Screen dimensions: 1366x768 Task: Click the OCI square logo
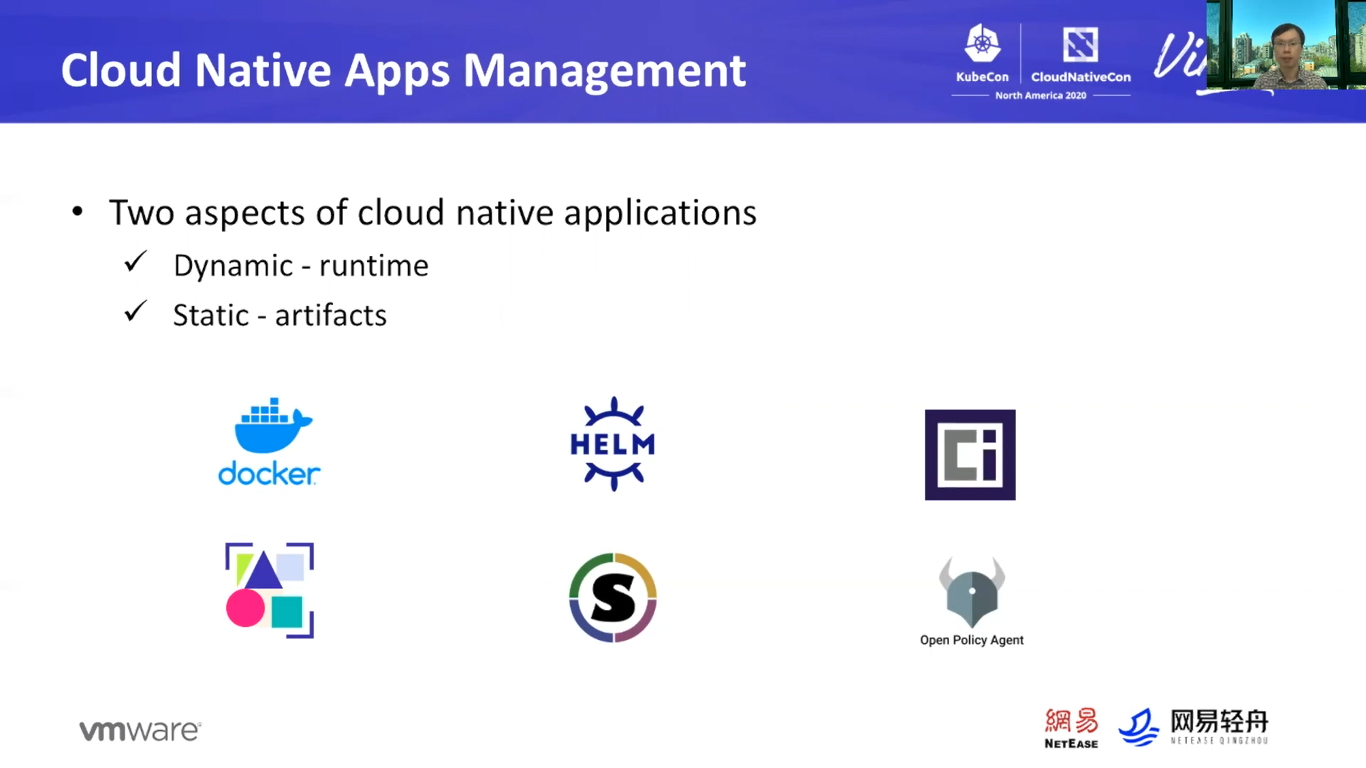(970, 455)
